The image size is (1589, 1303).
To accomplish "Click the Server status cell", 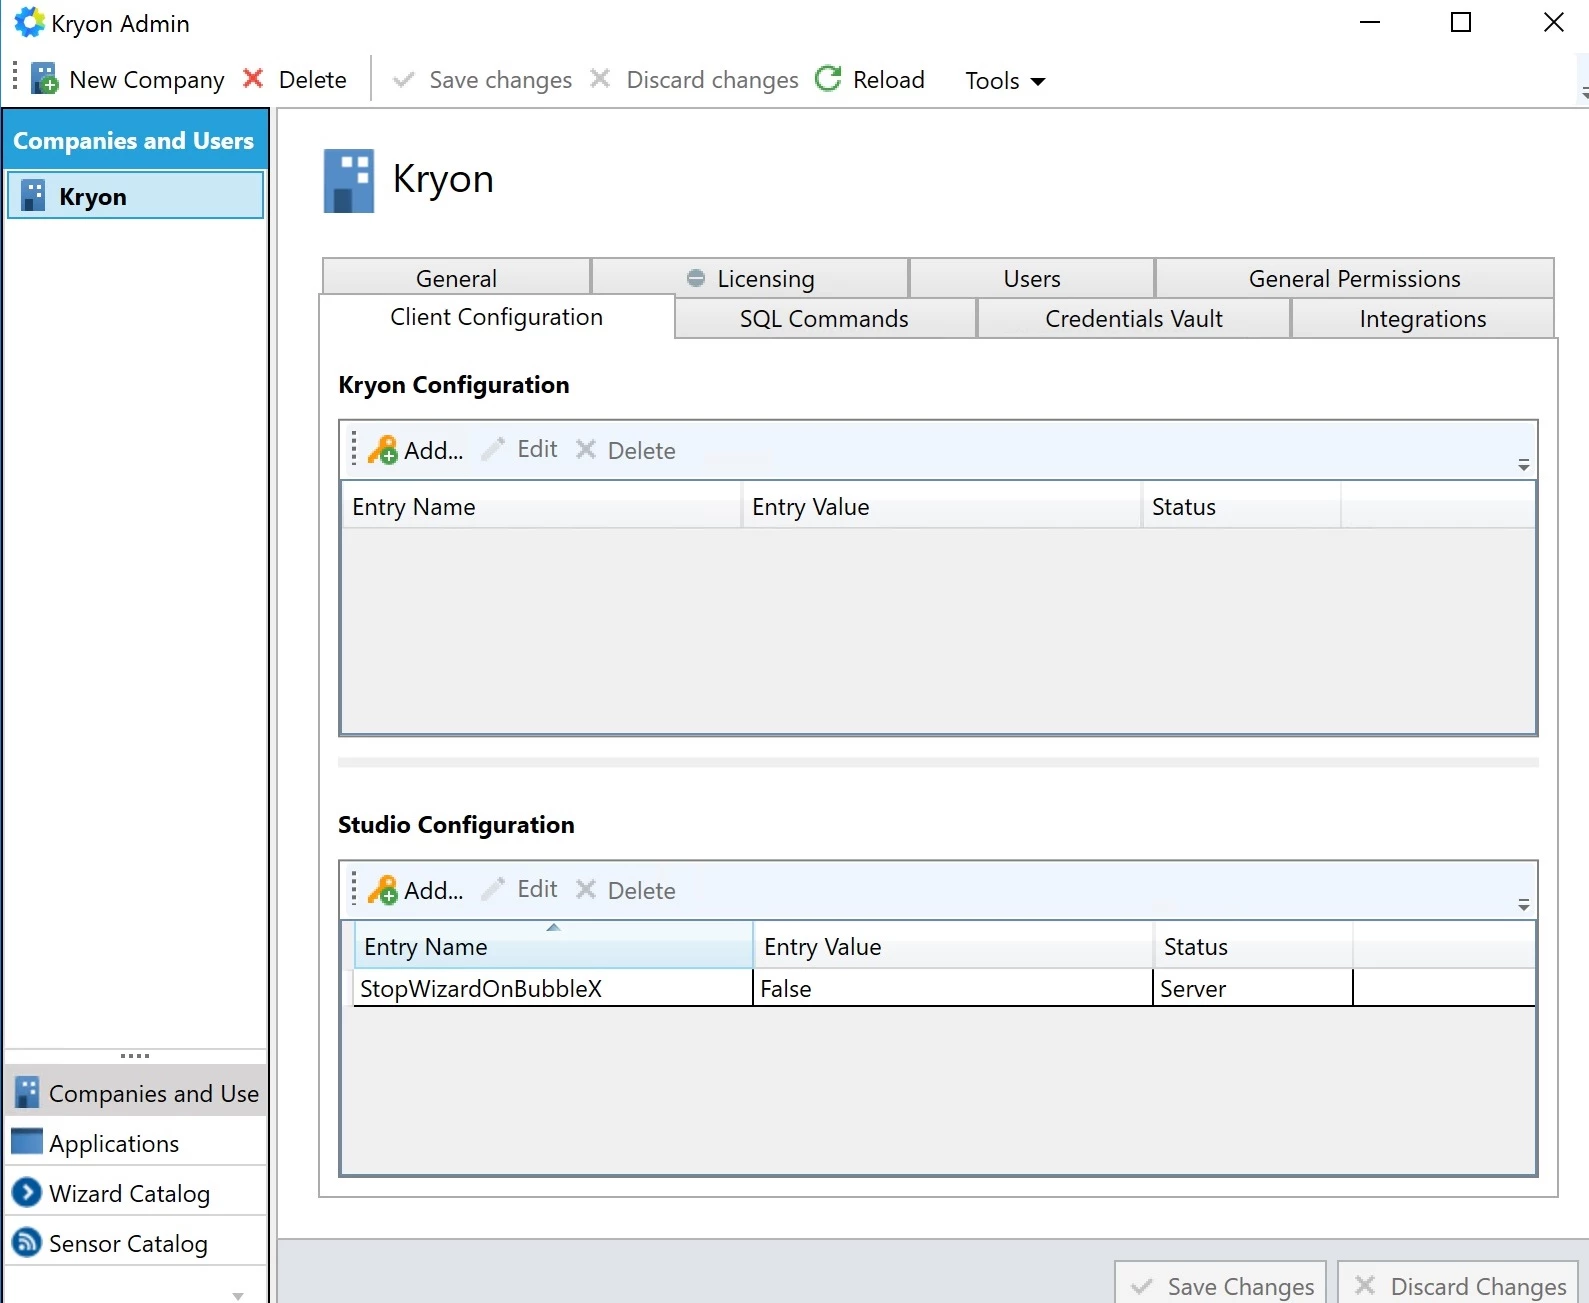I will coord(1253,988).
